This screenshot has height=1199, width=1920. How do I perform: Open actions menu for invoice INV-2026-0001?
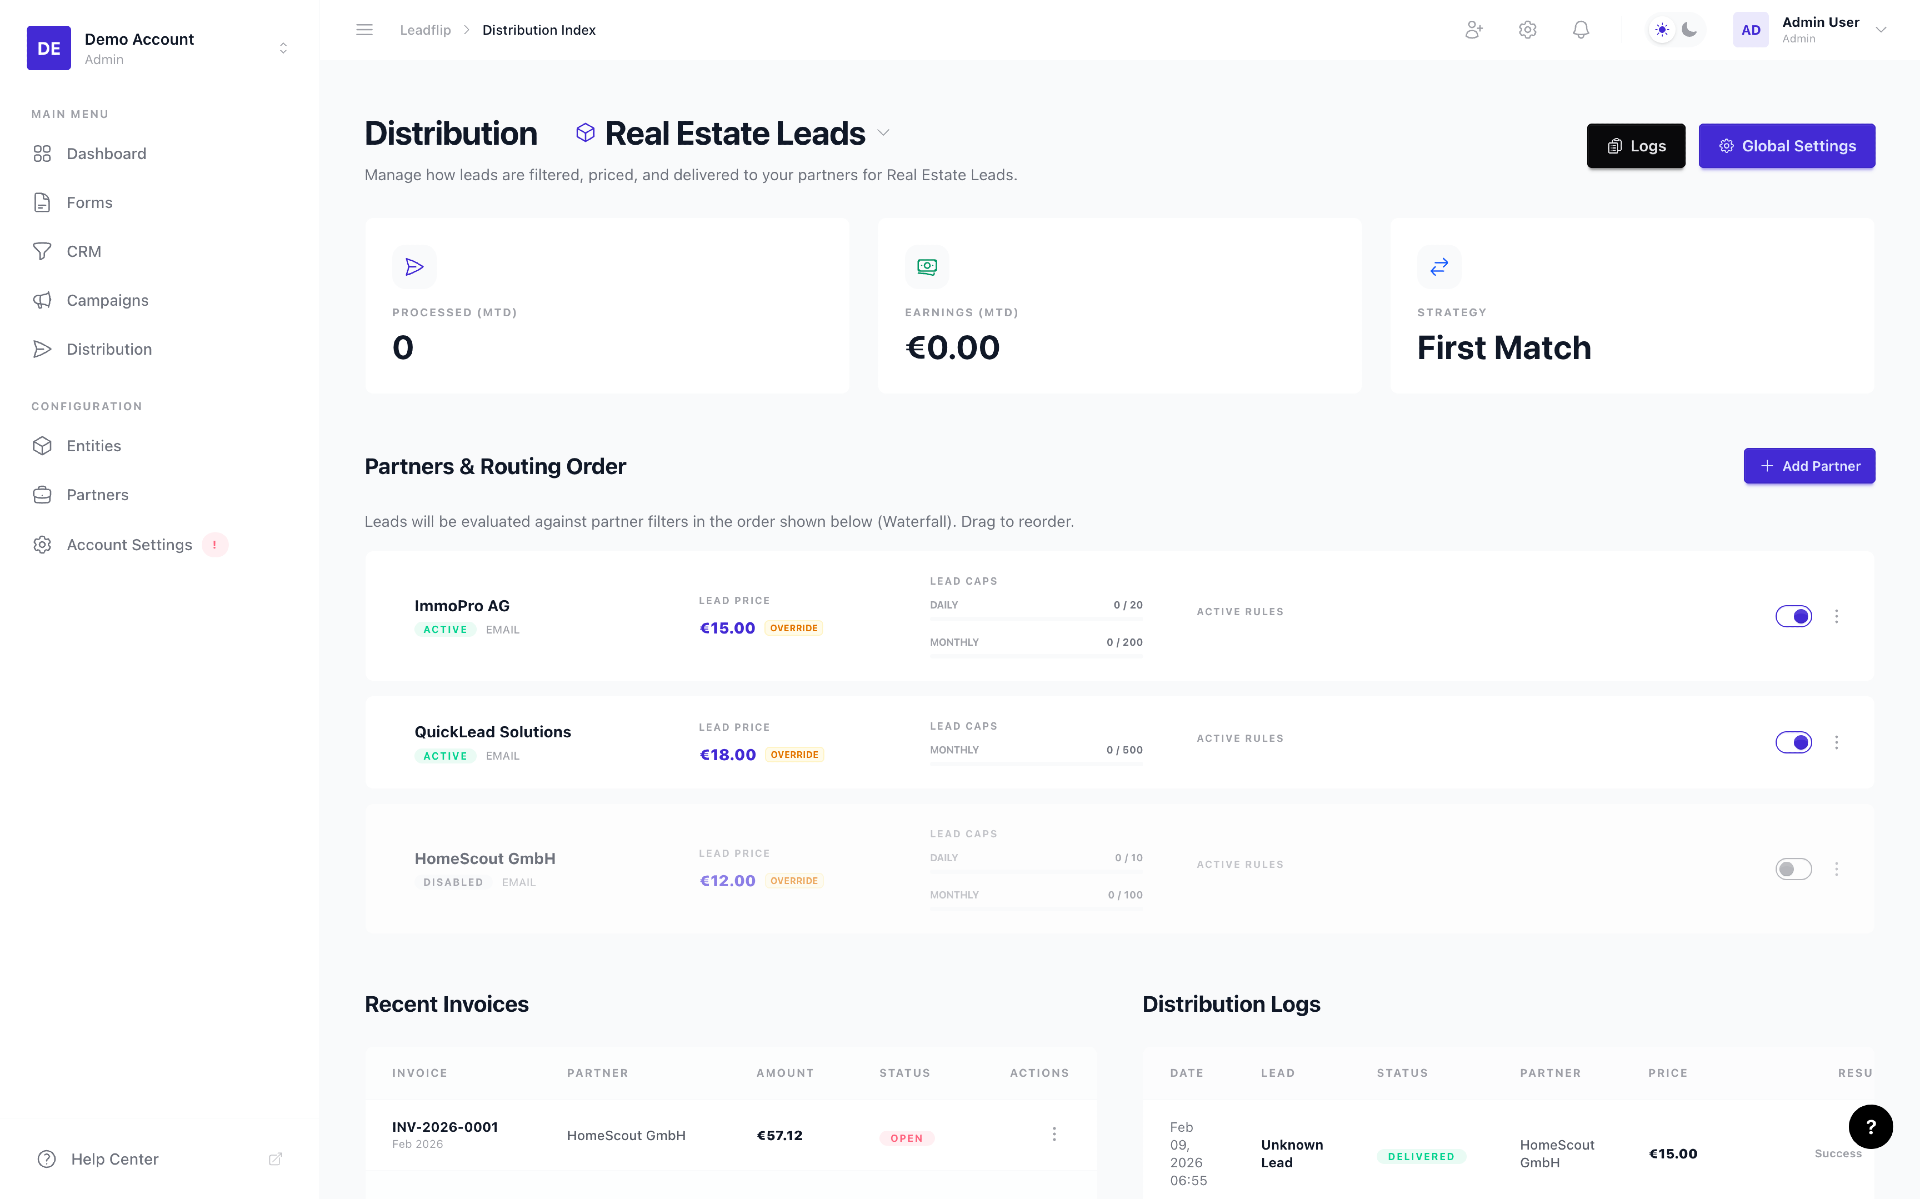1054,1133
